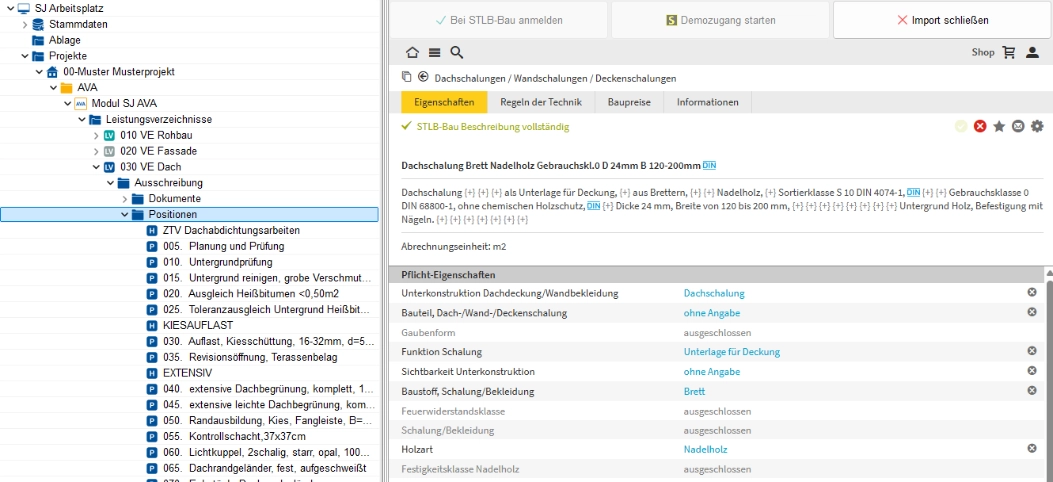Viewport: 1053px width, 482px height.
Task: Click the Dachschalung property value link
Action: point(714,293)
